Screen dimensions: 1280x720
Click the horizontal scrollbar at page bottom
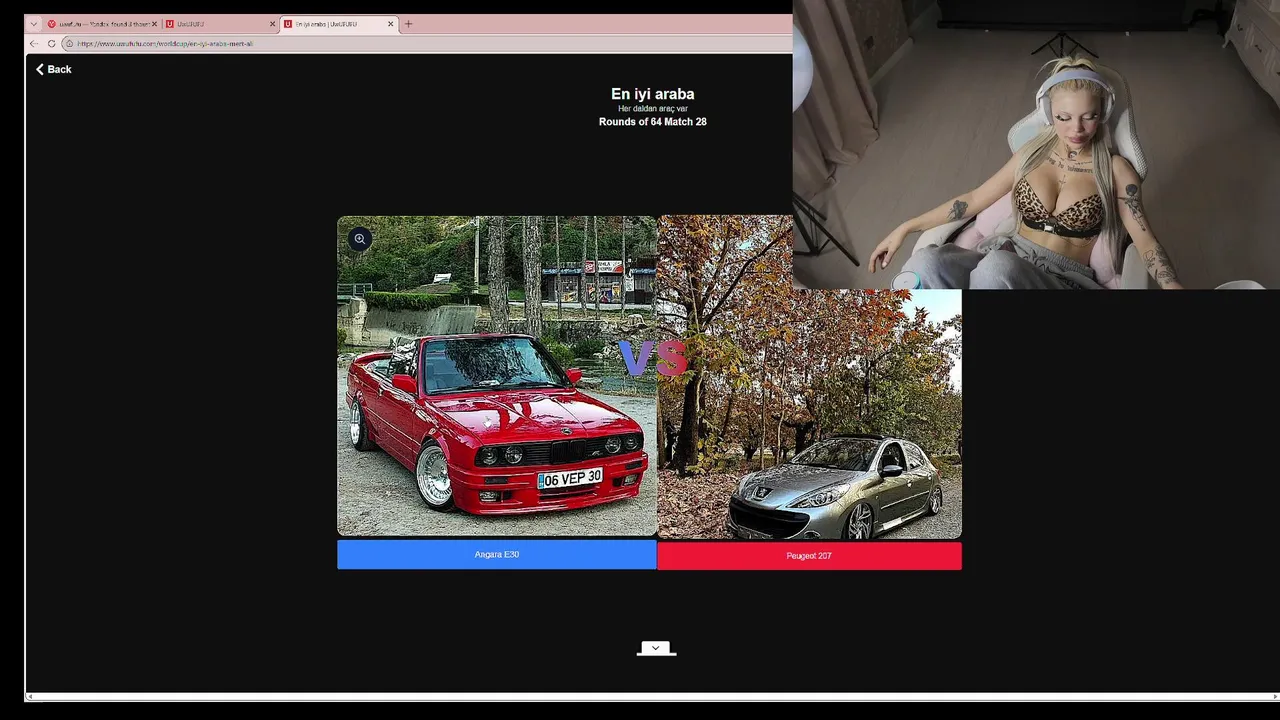pyautogui.click(x=652, y=696)
